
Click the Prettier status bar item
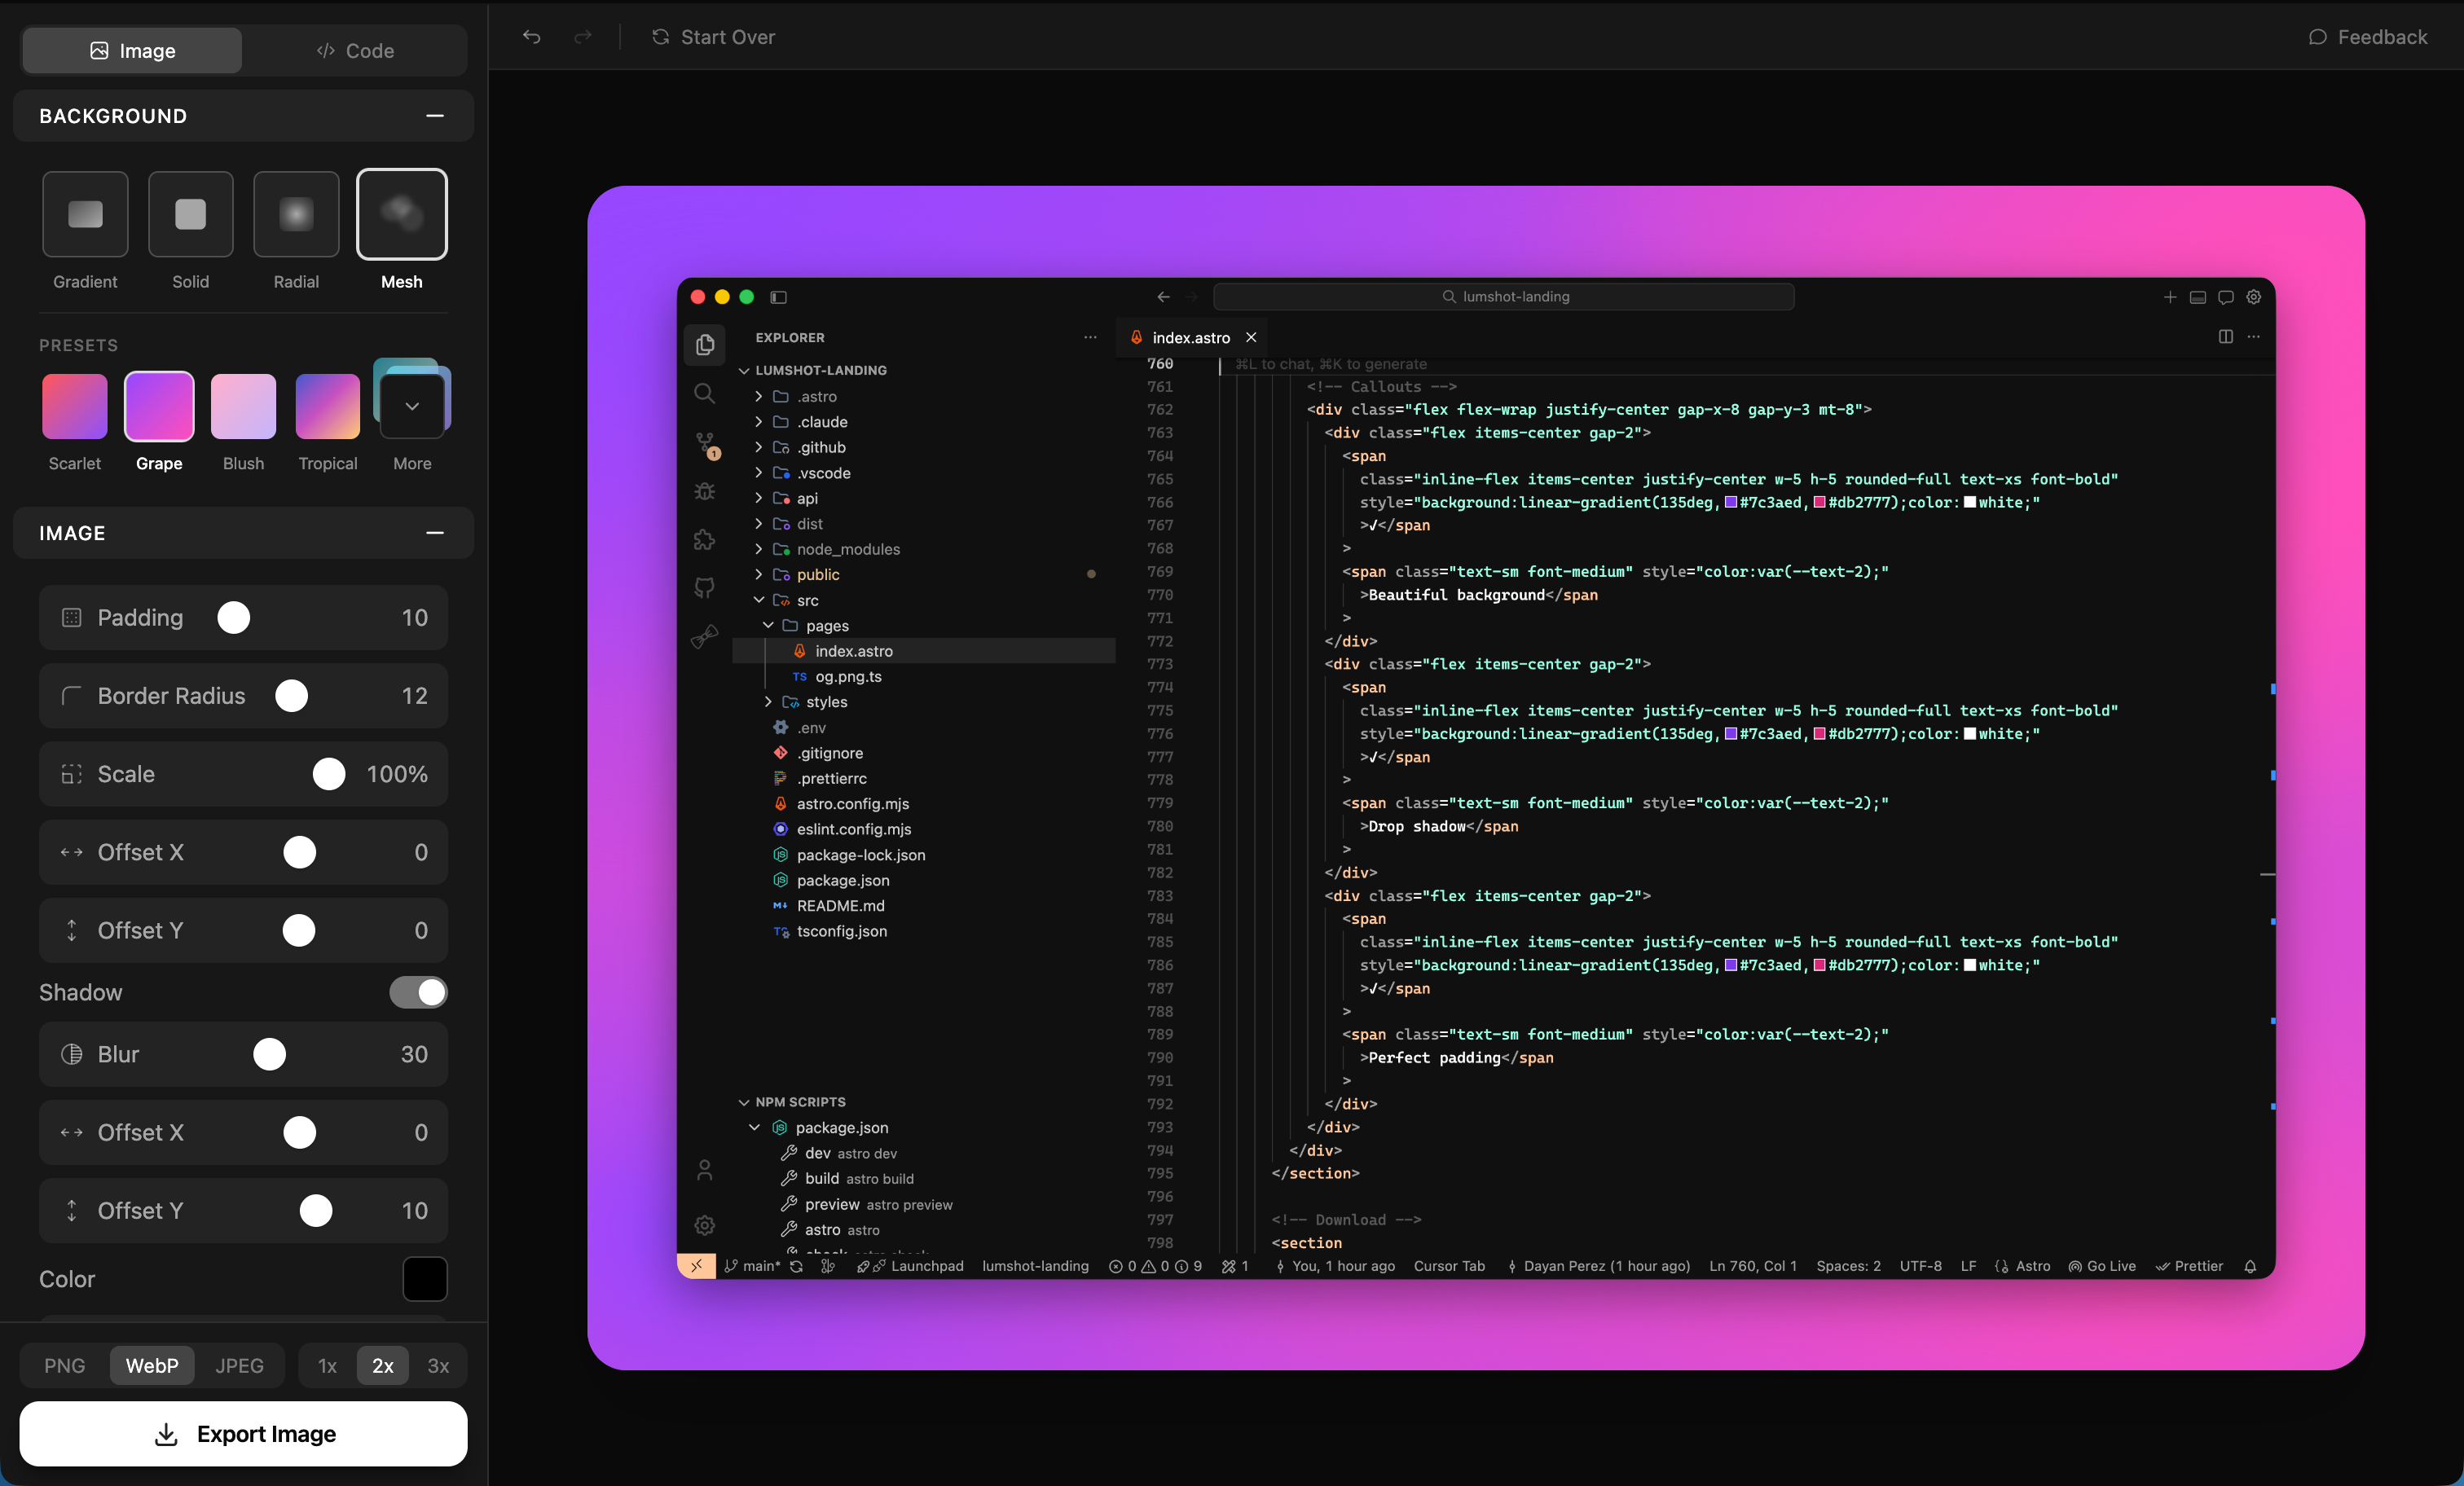coord(2197,1266)
